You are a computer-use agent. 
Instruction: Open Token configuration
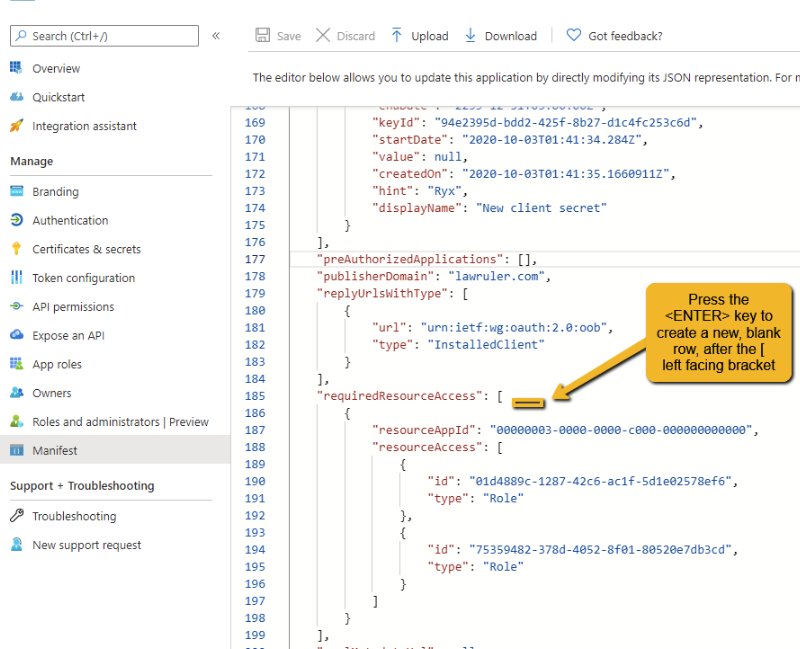click(83, 278)
